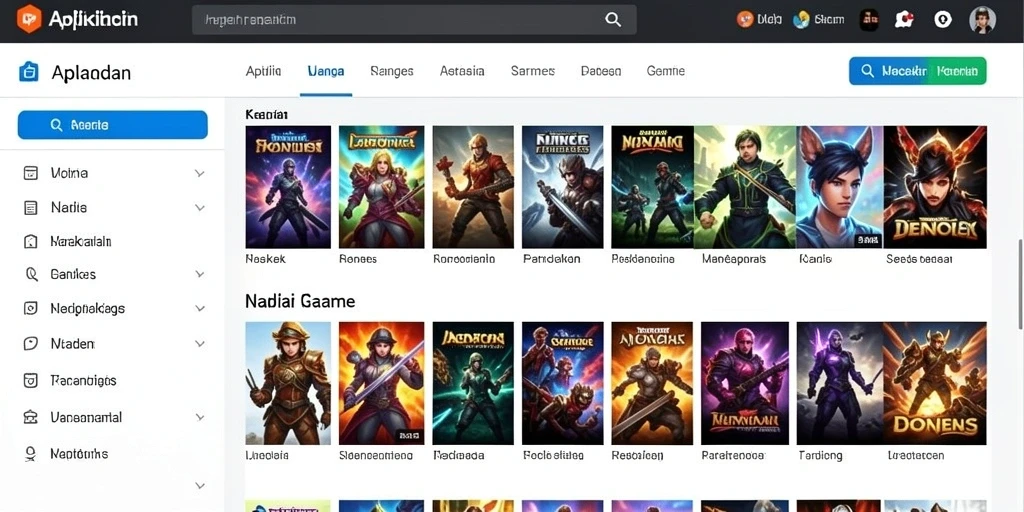1024x512 pixels.
Task: Expand the Nedgnakags sidebar section
Action: tap(200, 308)
